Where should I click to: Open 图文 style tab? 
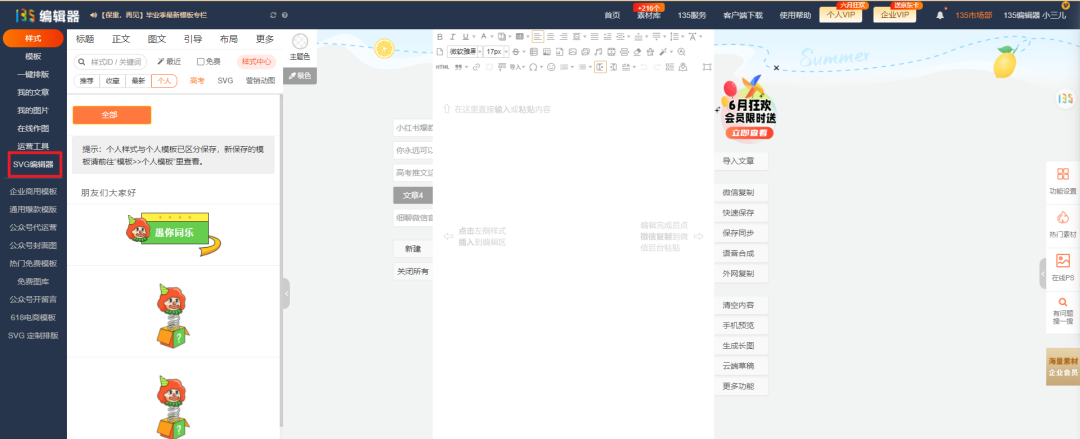(157, 39)
